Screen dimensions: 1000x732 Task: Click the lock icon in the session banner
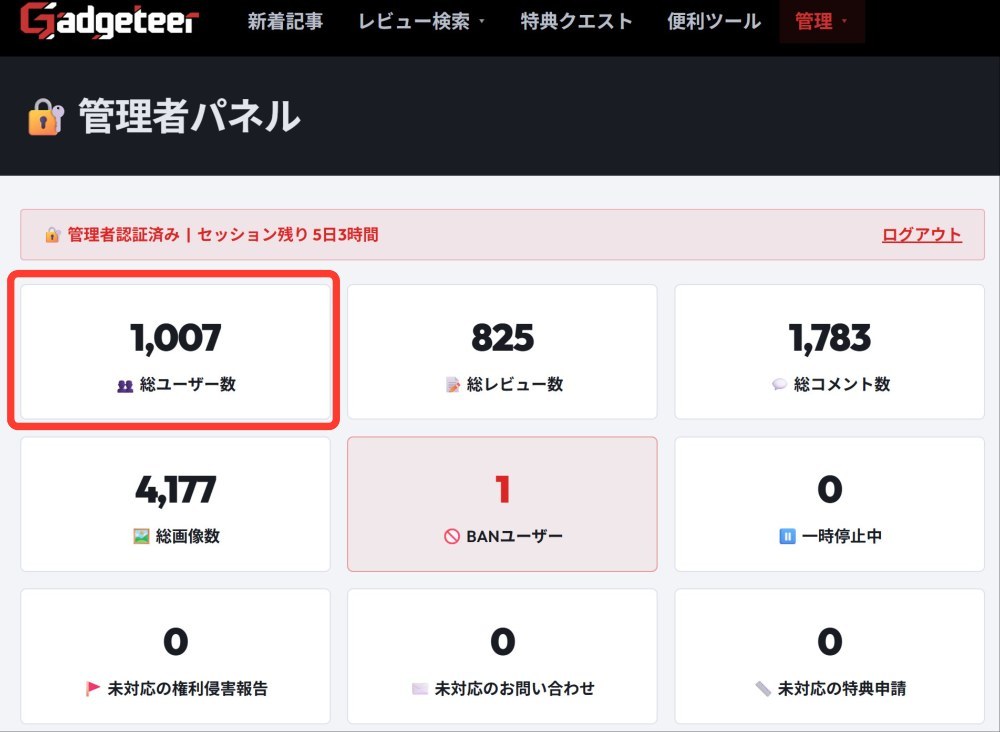[x=52, y=235]
